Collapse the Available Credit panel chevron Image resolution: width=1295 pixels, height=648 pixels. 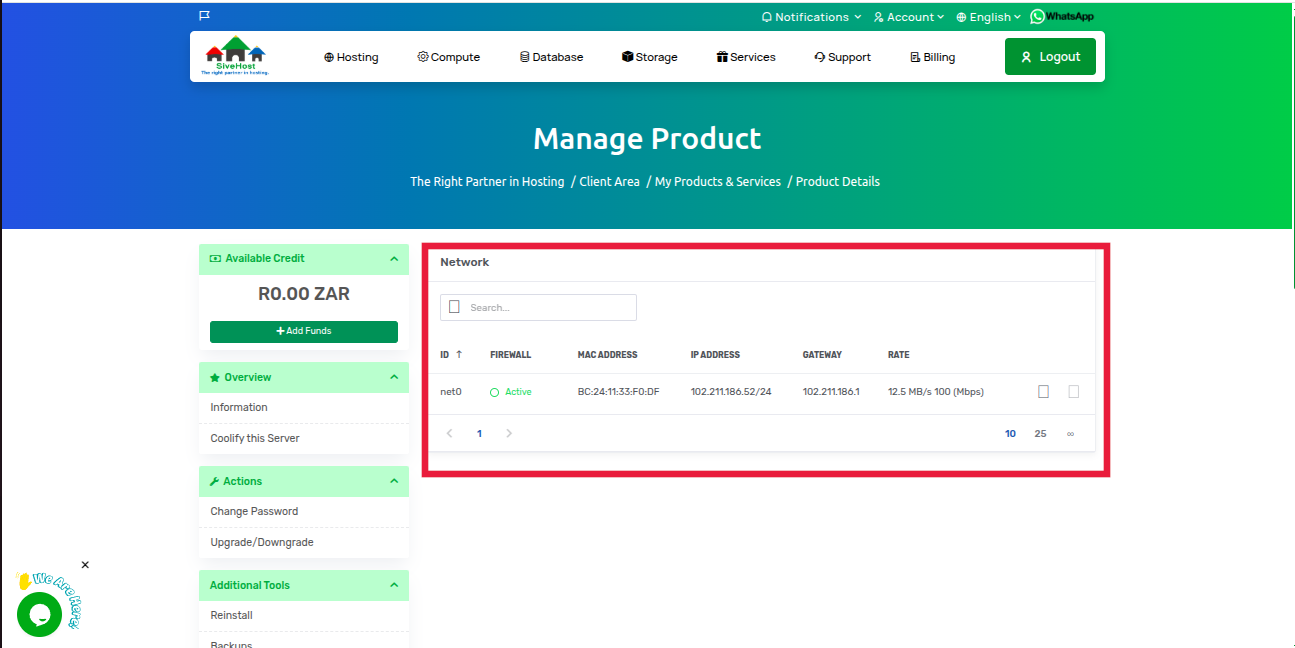click(x=394, y=259)
